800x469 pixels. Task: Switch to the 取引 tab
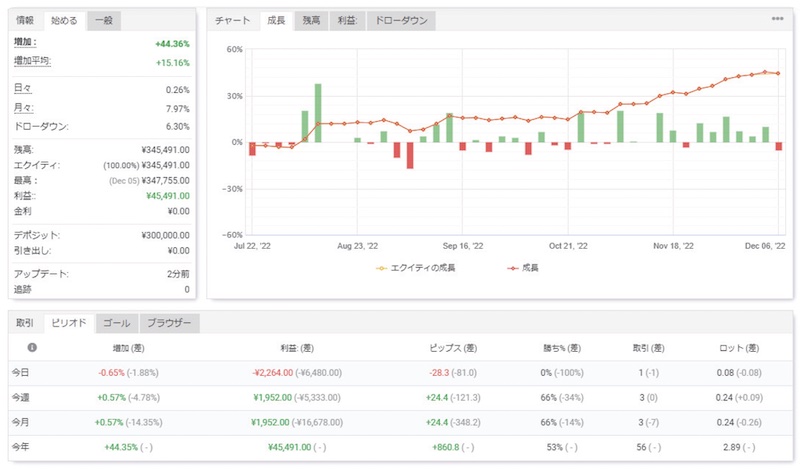(25, 324)
